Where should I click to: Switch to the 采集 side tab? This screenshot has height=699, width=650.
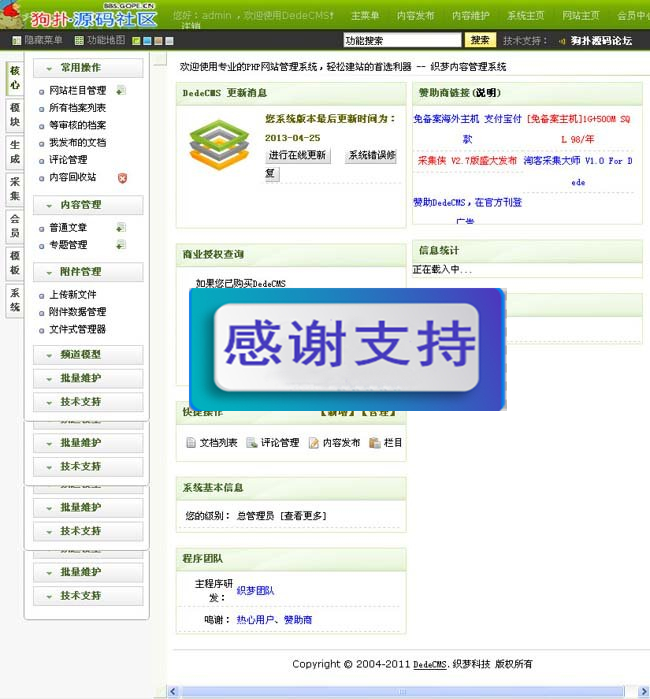click(15, 189)
